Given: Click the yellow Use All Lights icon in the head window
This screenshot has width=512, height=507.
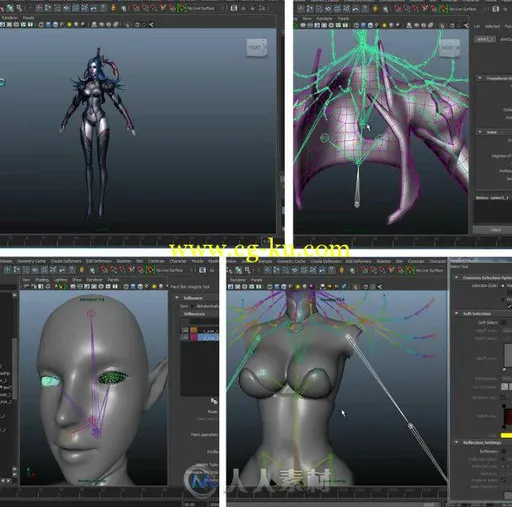Looking at the screenshot, I should click(154, 286).
